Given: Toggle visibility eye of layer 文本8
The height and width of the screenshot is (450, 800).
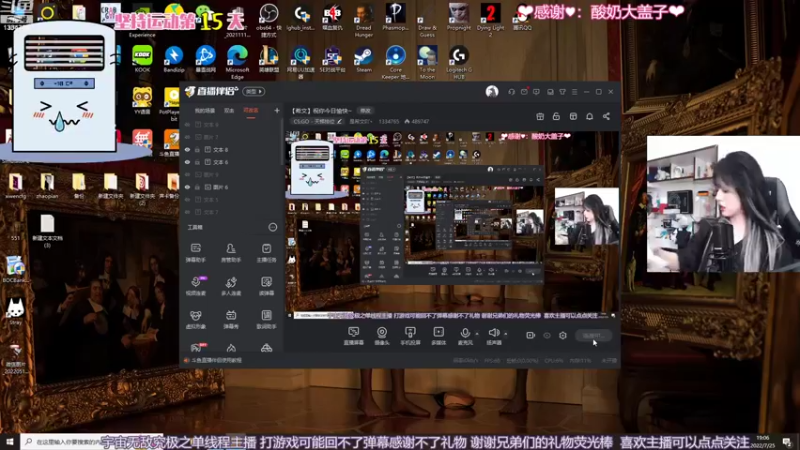Looking at the screenshot, I should point(187,149).
